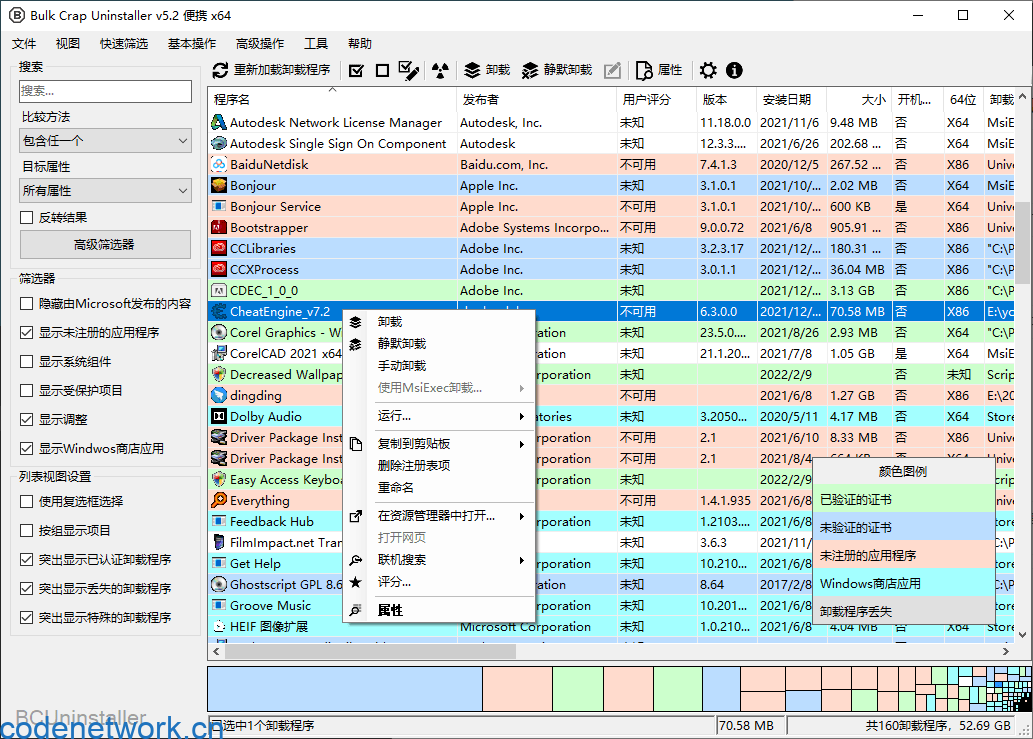Click Windows商店应用 cyan legend swatch

point(903,584)
